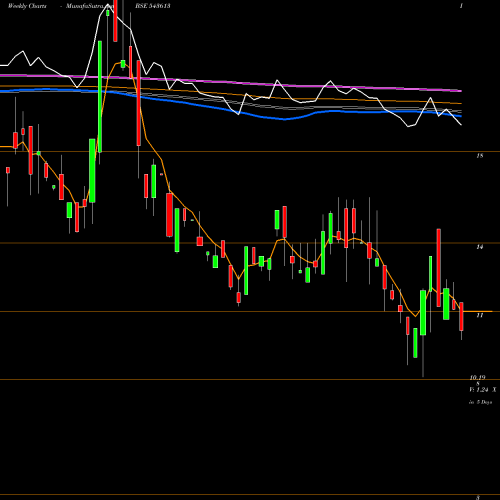Image resolution: width=500 pixels, height=500 pixels.
Task: Click the 'in 5 Days' text
Action: pyautogui.click(x=481, y=402)
